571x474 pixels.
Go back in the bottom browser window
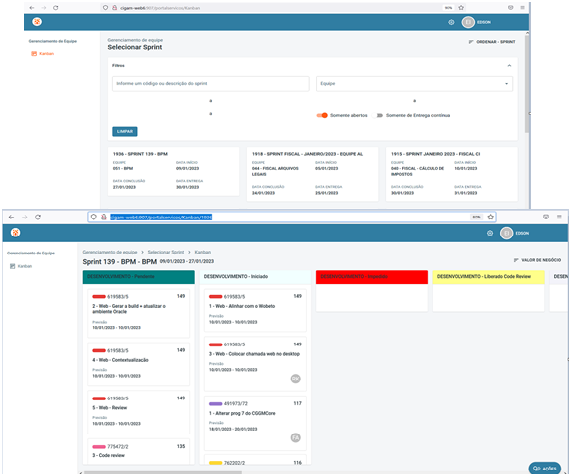click(x=11, y=217)
